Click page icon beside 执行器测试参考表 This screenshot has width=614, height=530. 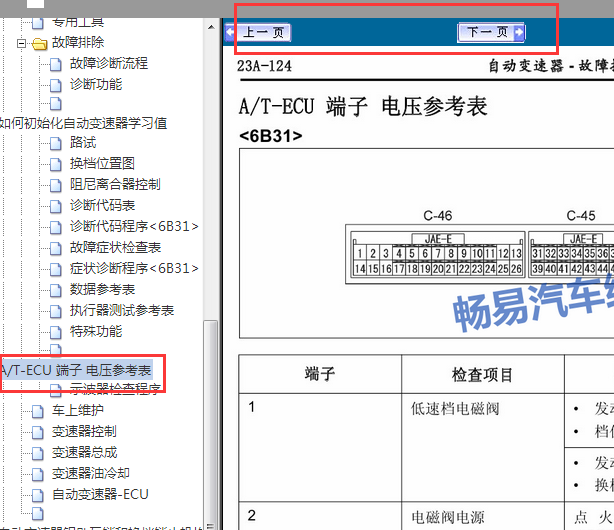56,311
